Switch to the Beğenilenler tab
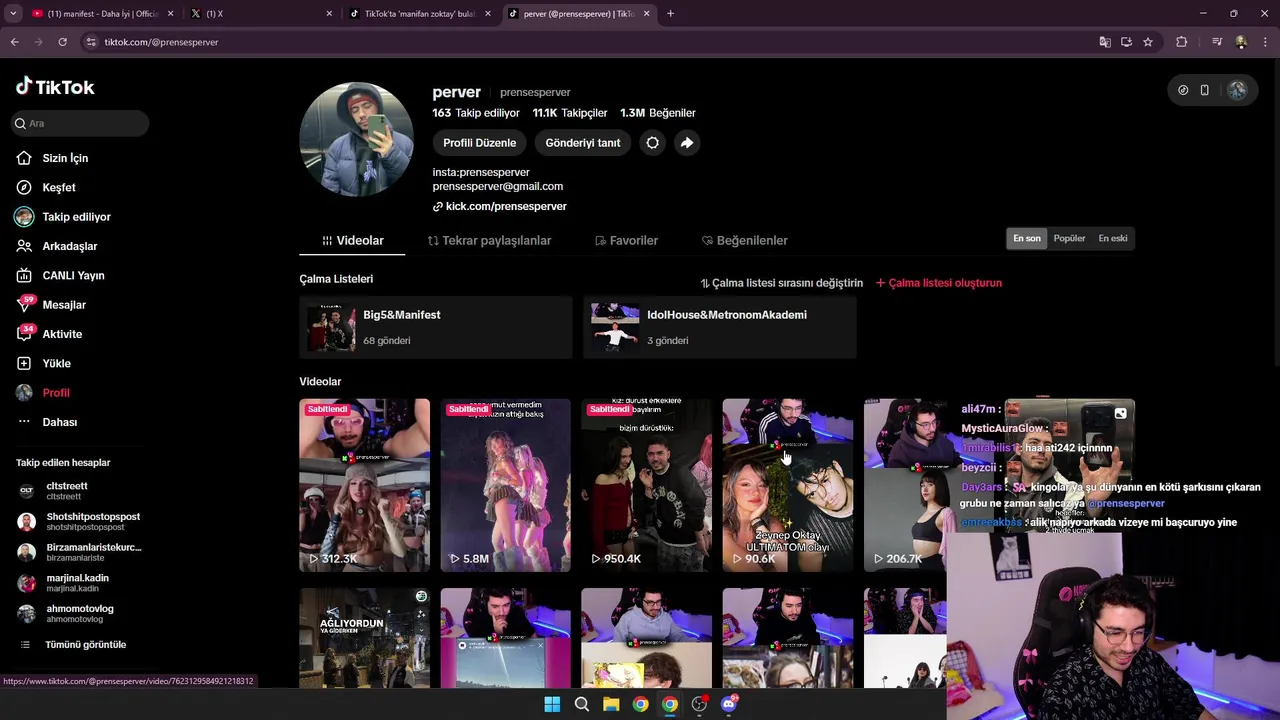1280x720 pixels. pos(745,241)
